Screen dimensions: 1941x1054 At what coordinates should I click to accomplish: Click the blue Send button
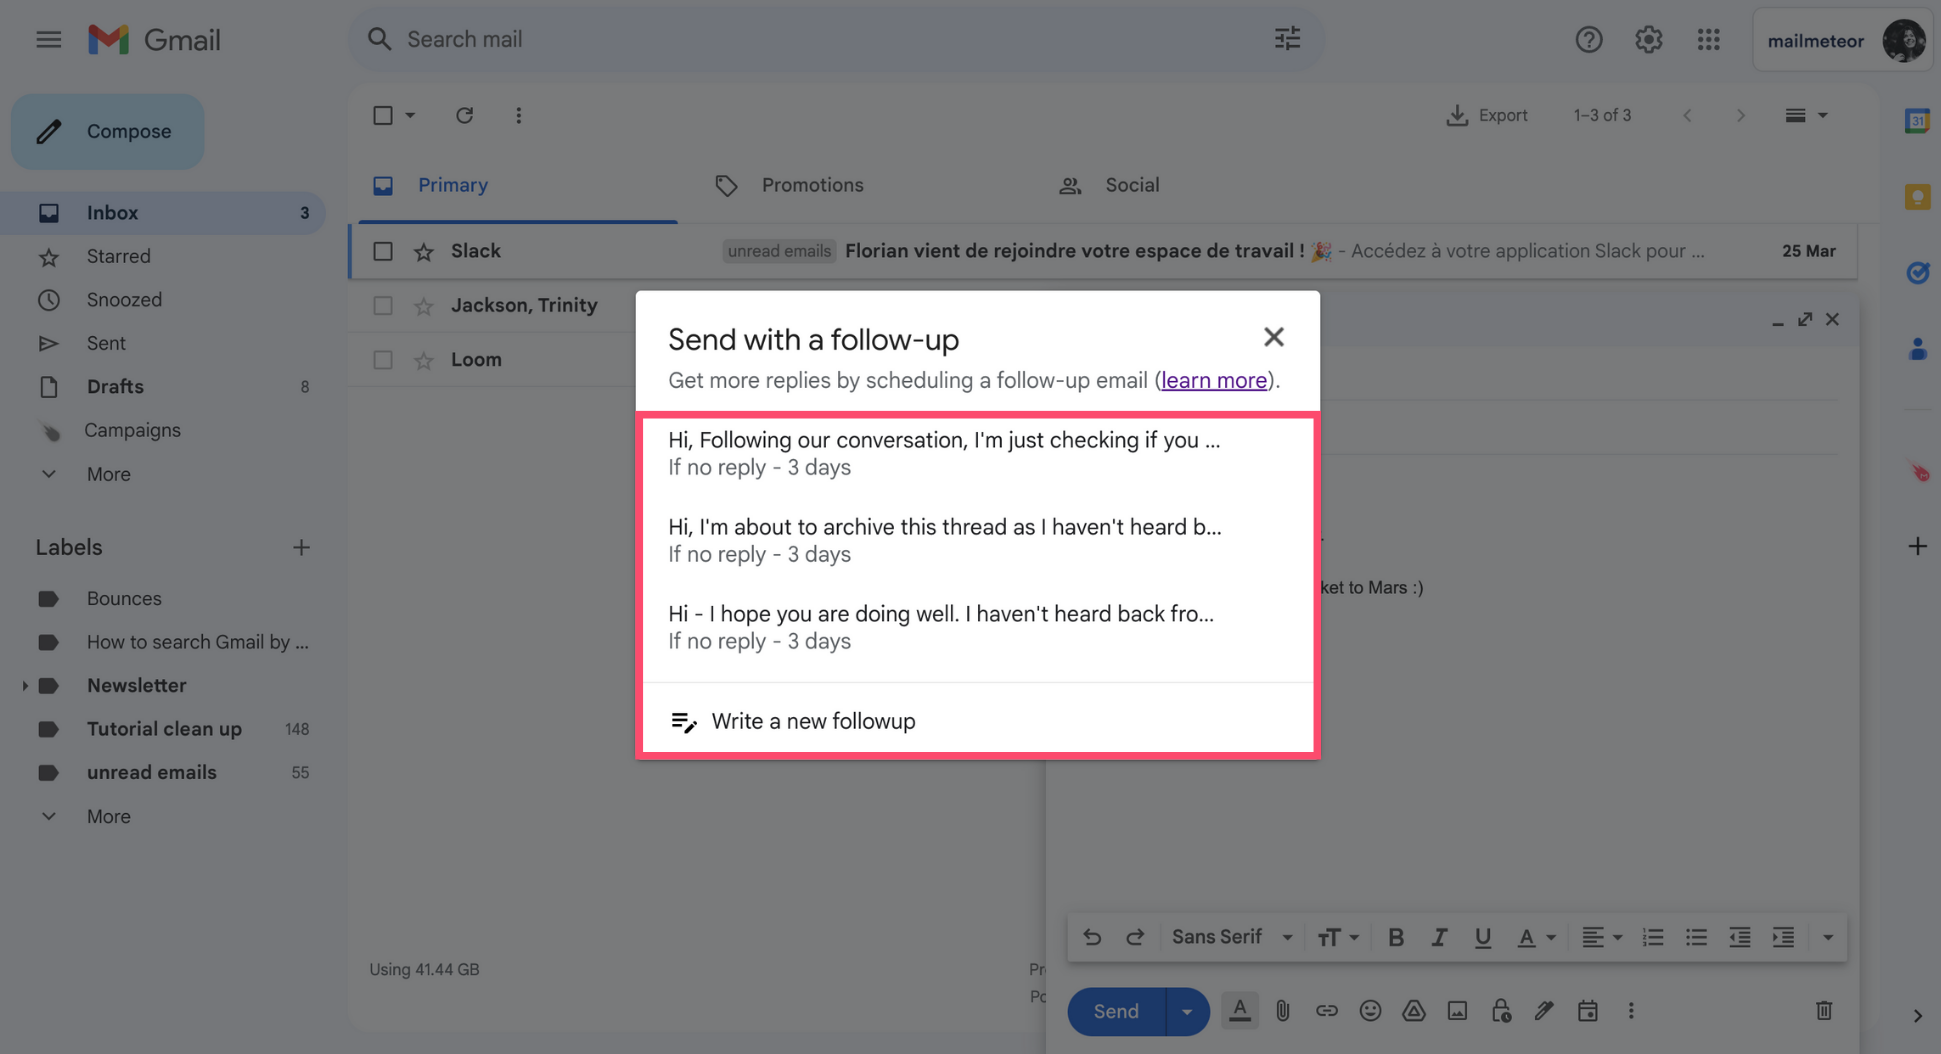pos(1116,1011)
